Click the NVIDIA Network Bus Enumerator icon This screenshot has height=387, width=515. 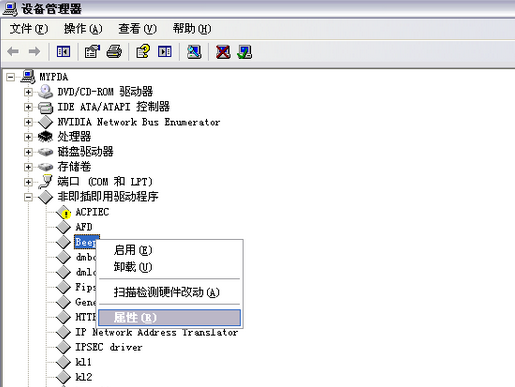45,122
